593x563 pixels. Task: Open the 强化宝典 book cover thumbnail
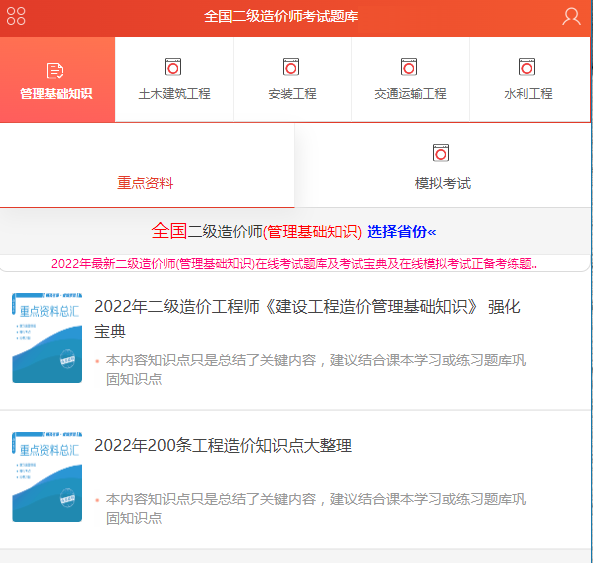pyautogui.click(x=47, y=338)
